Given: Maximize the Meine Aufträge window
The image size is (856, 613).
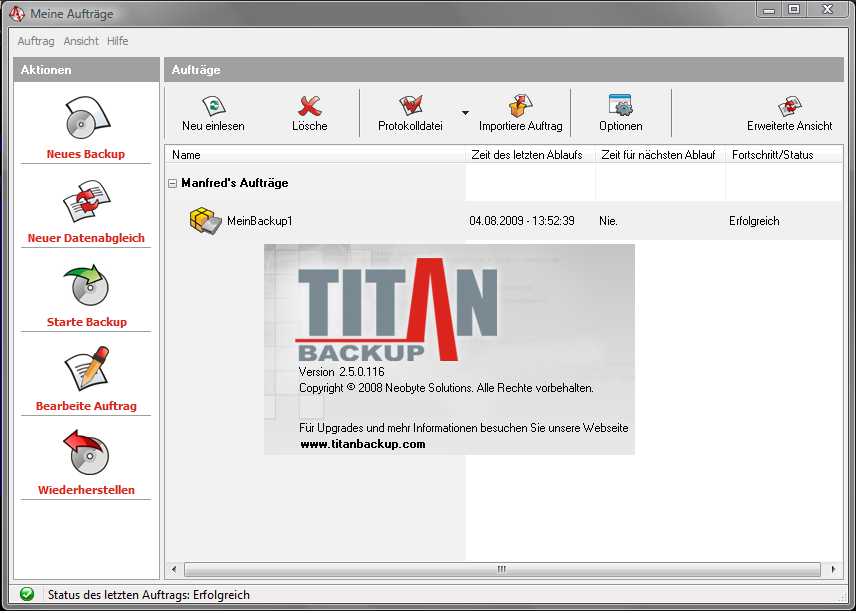Looking at the screenshot, I should pos(794,10).
